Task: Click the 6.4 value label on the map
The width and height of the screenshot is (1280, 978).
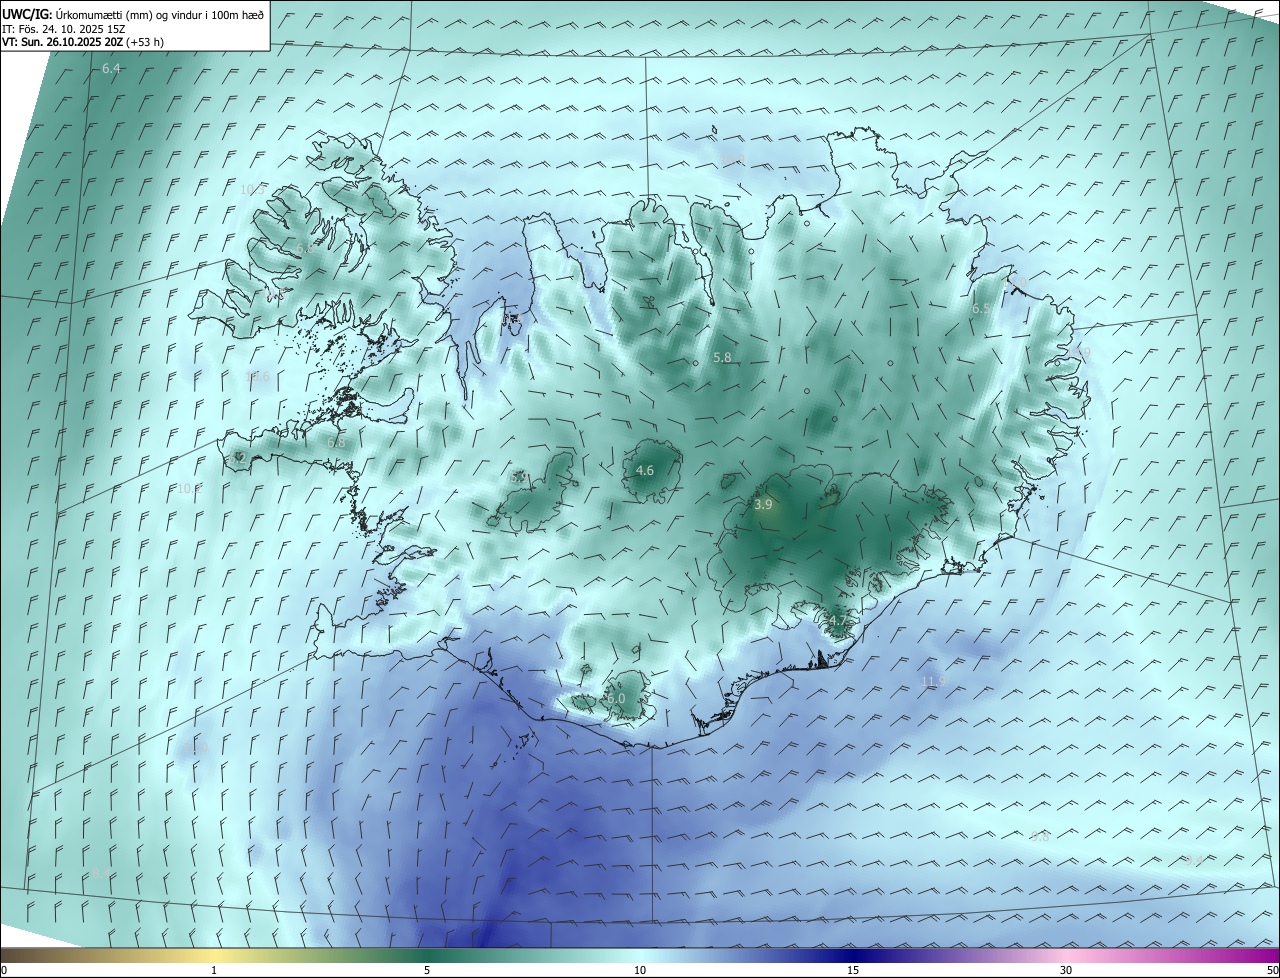Action: [111, 69]
